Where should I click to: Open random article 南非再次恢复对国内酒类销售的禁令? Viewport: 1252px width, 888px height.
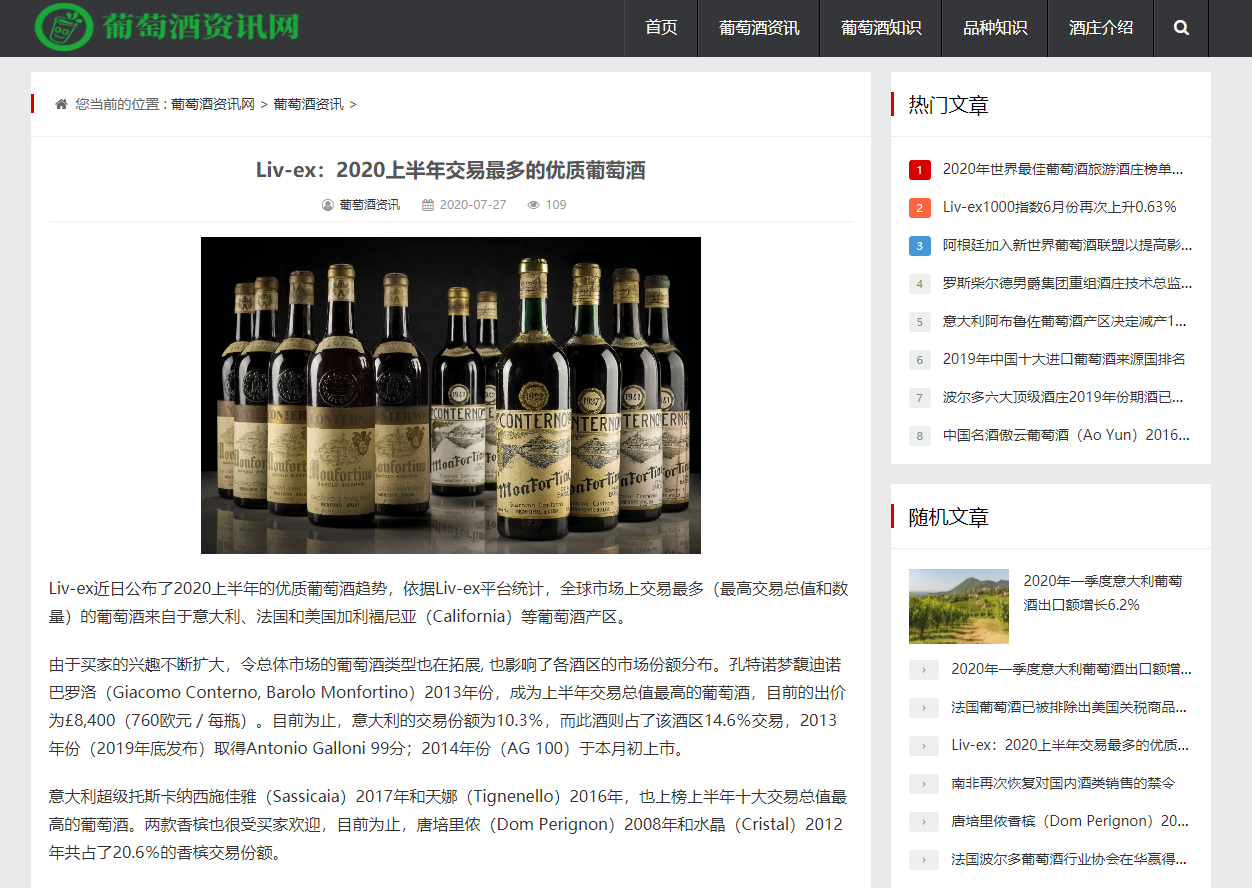1063,784
